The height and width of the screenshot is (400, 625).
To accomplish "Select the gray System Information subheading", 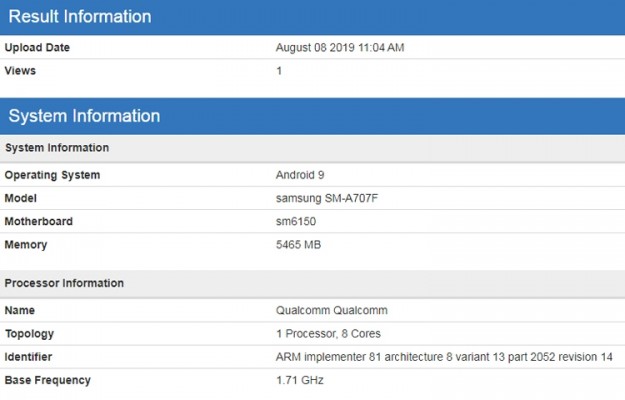I will [57, 148].
